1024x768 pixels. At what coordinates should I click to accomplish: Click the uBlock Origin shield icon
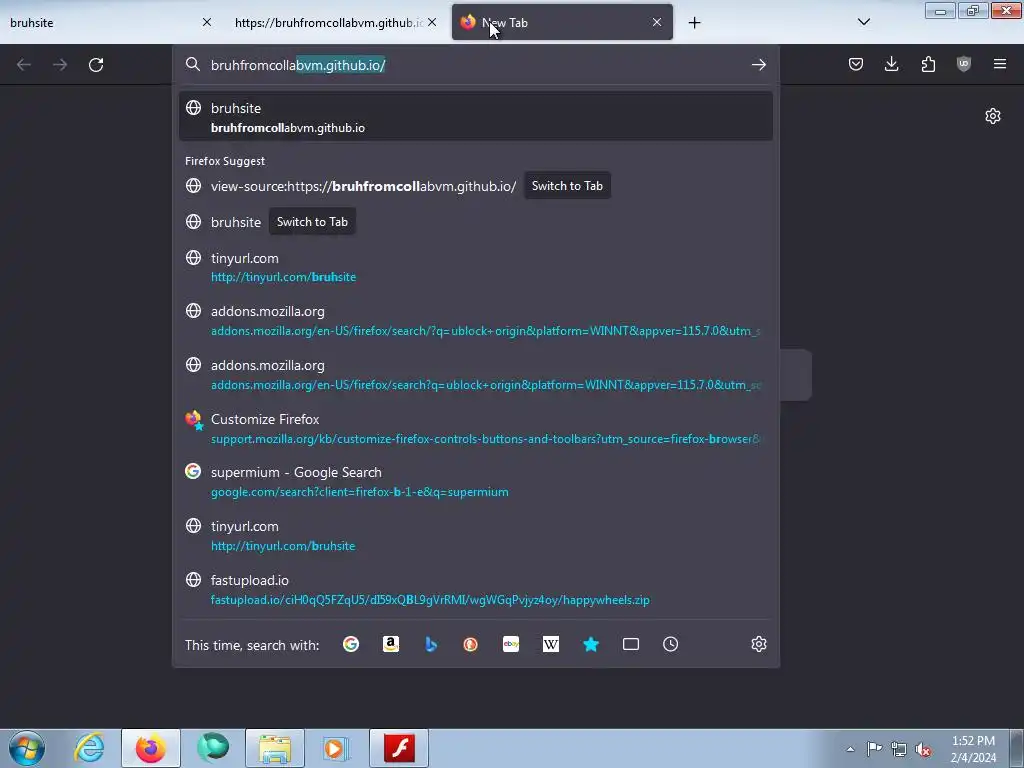click(x=964, y=64)
